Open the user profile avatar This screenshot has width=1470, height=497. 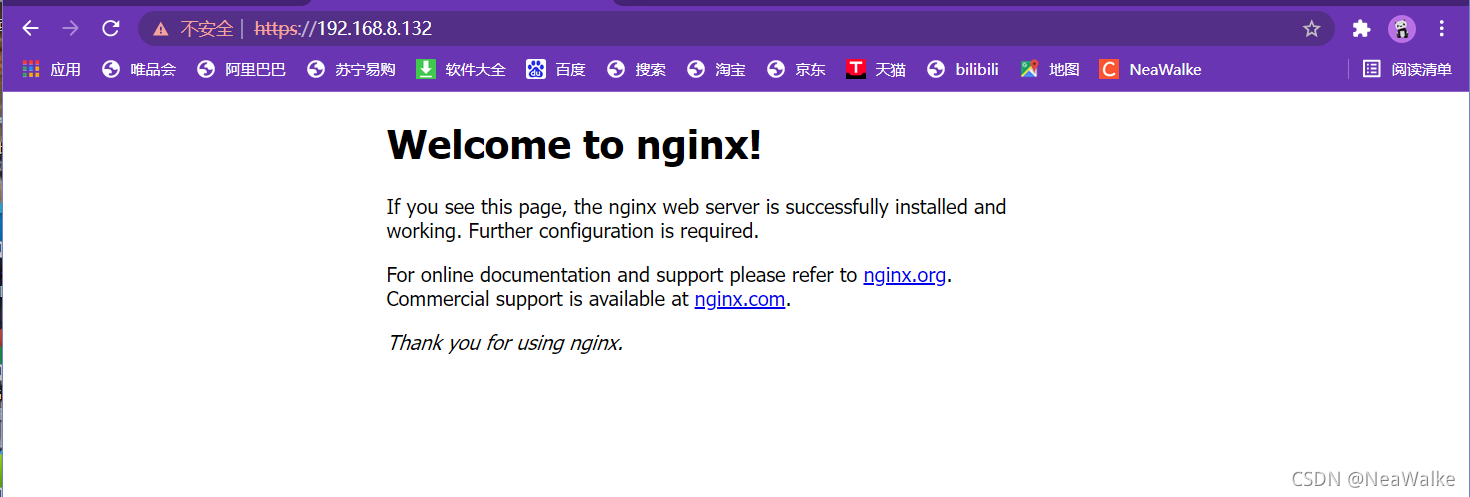[1402, 29]
